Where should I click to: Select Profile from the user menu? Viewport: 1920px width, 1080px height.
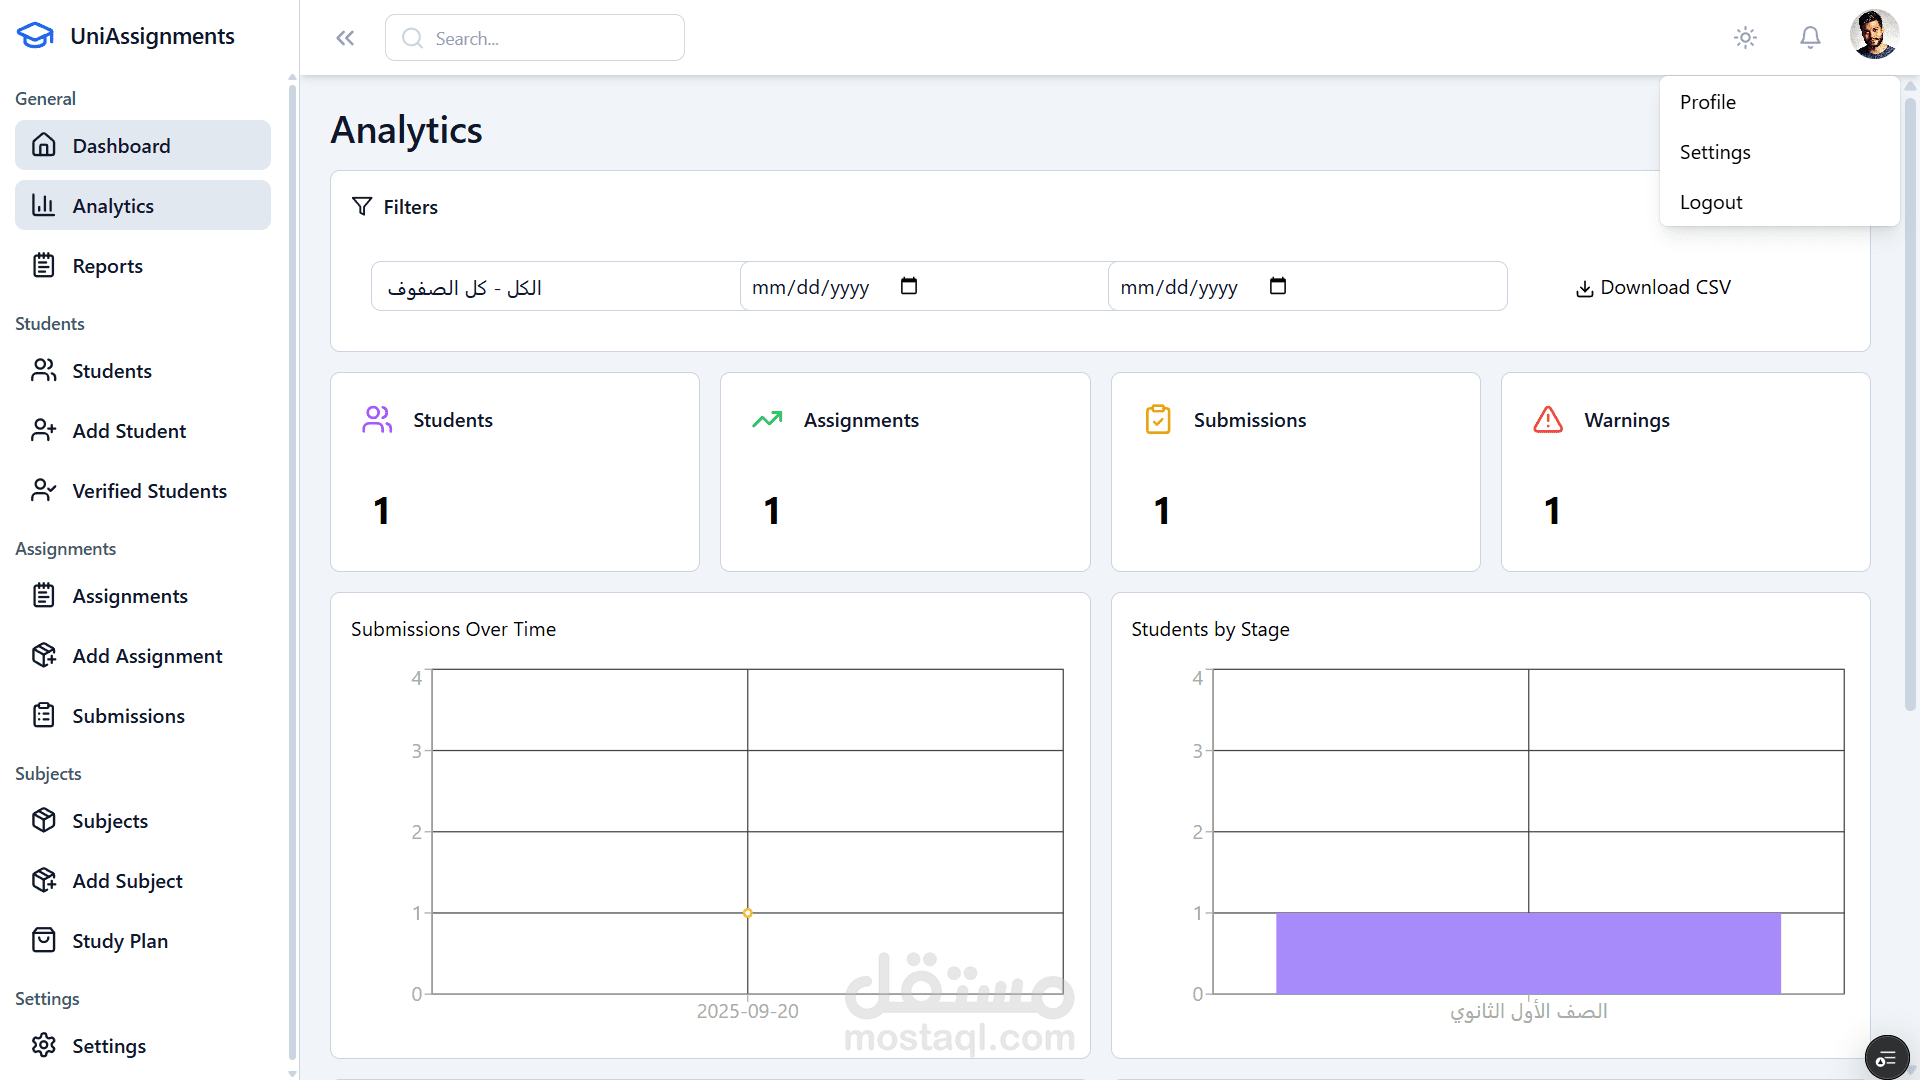[1708, 102]
